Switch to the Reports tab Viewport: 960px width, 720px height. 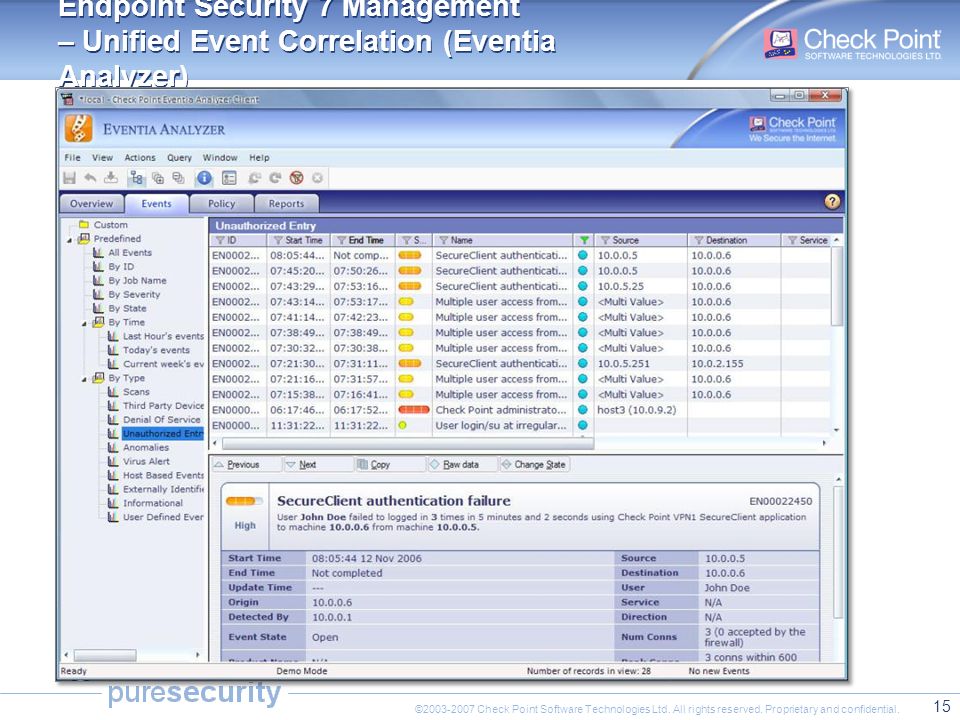[286, 204]
